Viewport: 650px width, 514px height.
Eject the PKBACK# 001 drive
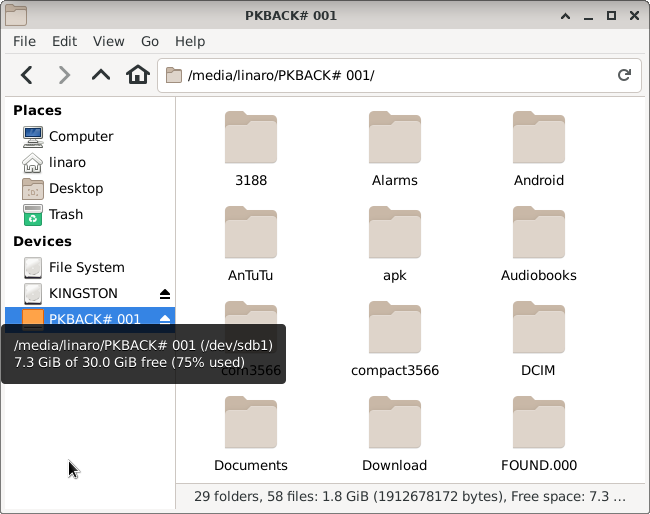tap(165, 319)
